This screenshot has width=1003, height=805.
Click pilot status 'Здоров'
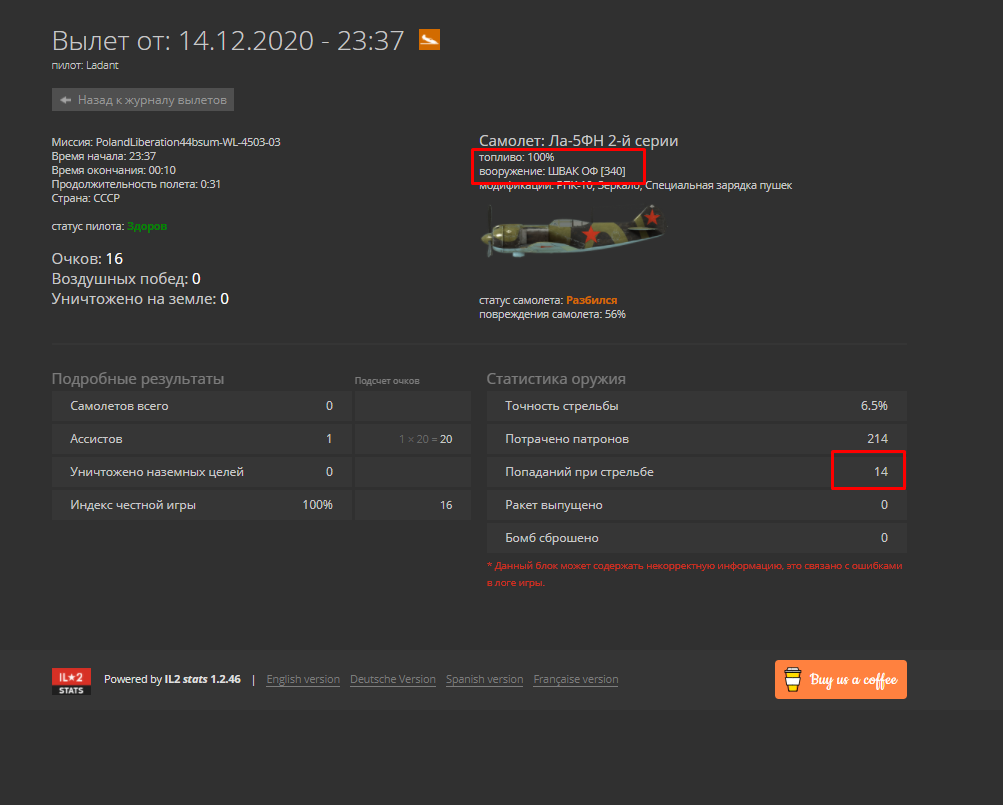point(147,227)
